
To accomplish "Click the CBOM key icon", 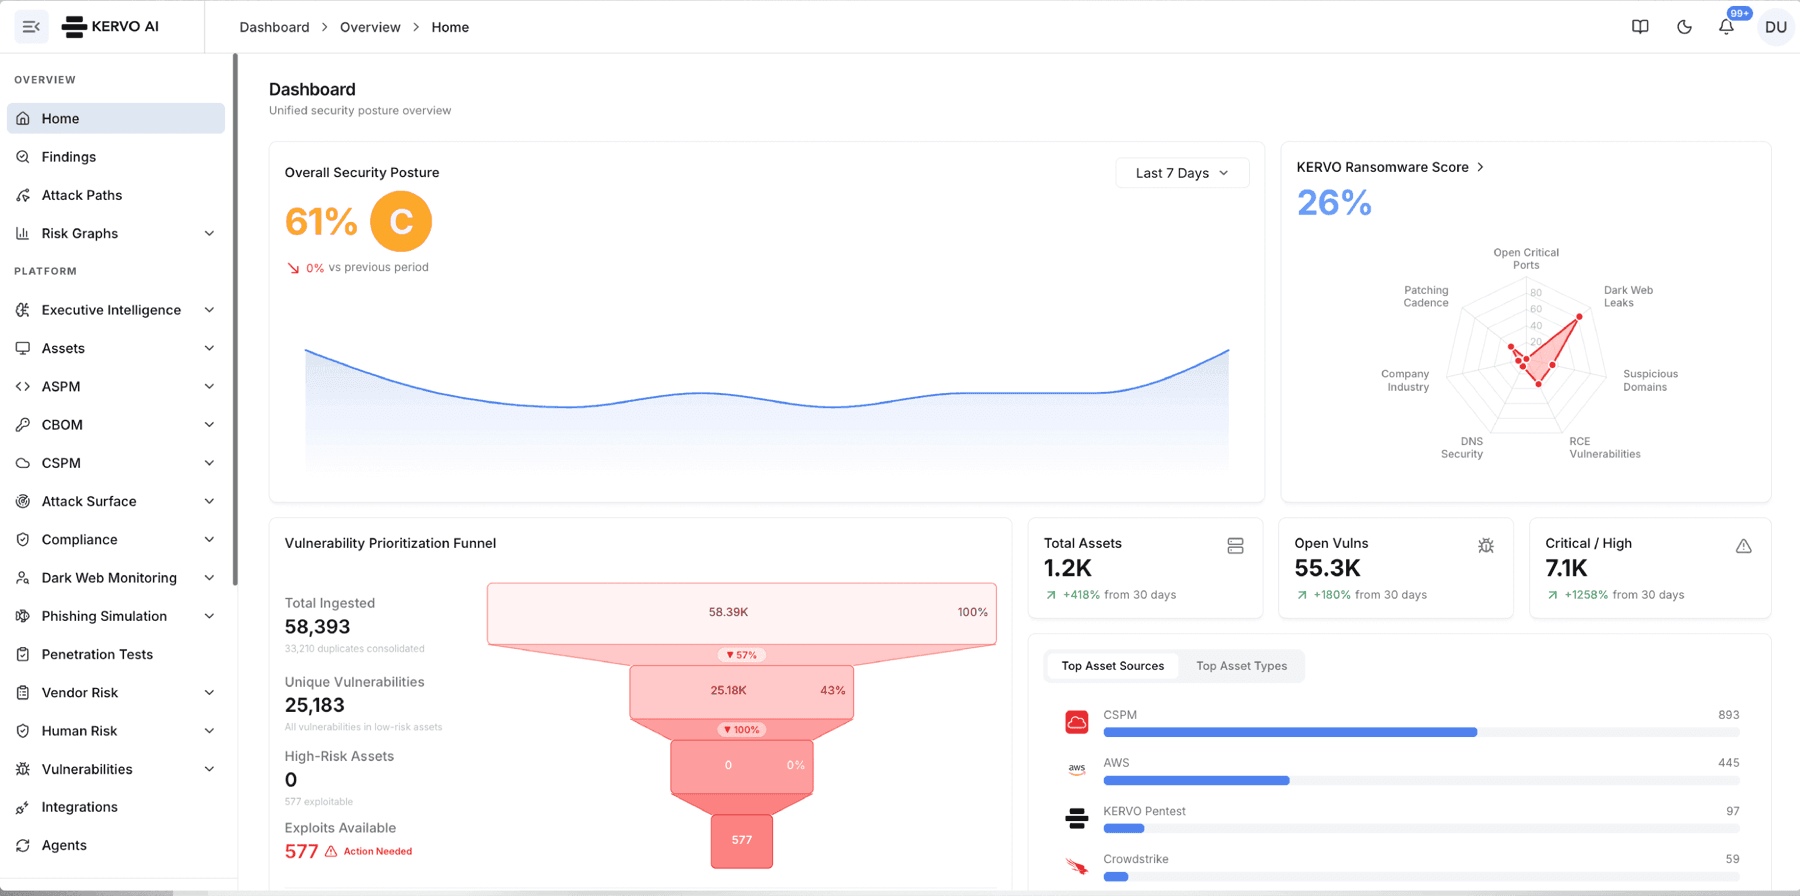I will click(x=23, y=425).
